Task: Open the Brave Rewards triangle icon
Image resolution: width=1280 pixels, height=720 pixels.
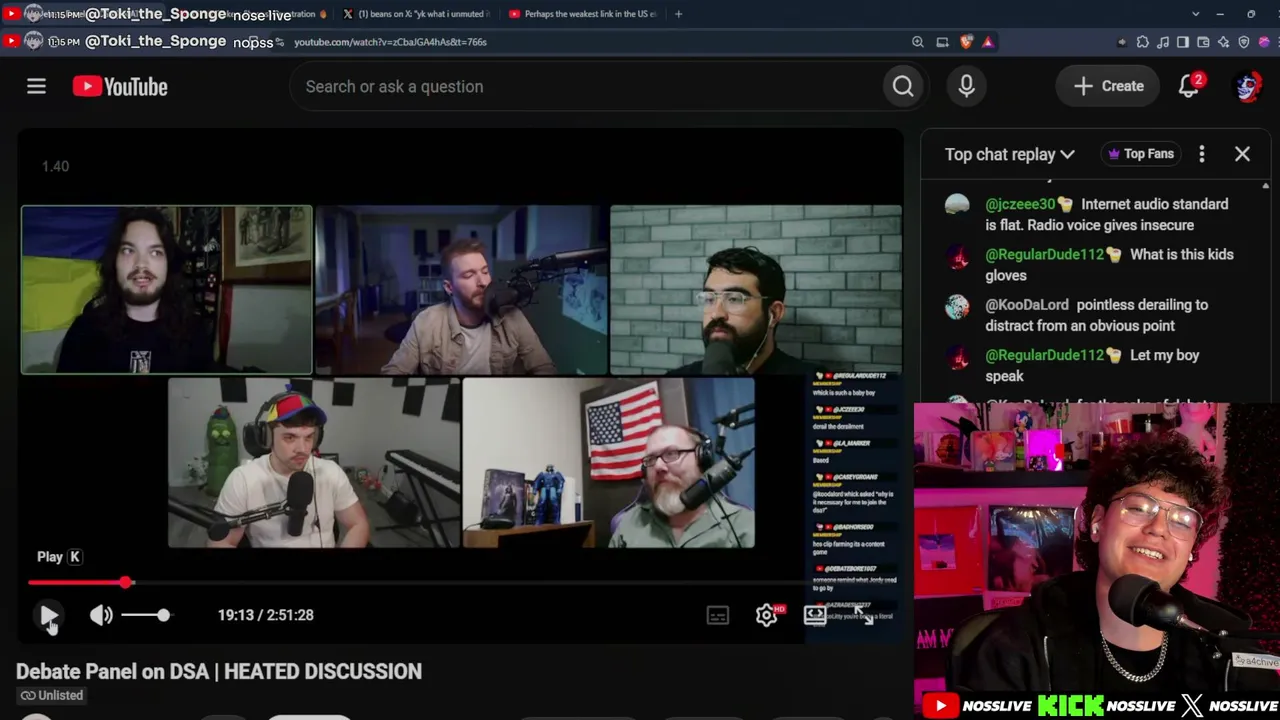Action: (x=987, y=42)
